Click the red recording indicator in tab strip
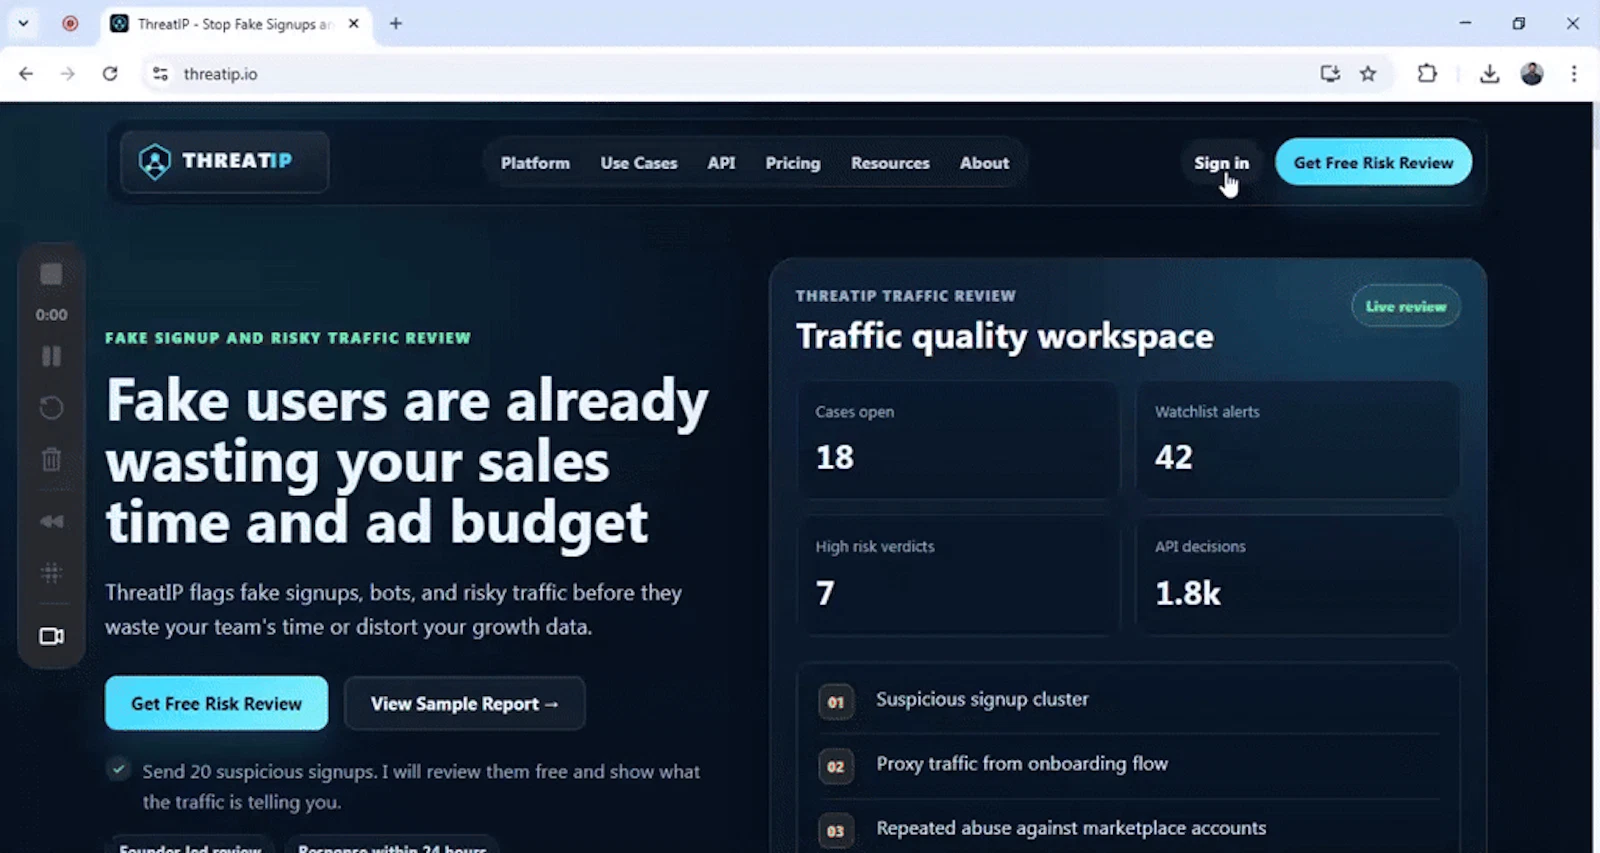Image resolution: width=1600 pixels, height=853 pixels. (x=70, y=23)
